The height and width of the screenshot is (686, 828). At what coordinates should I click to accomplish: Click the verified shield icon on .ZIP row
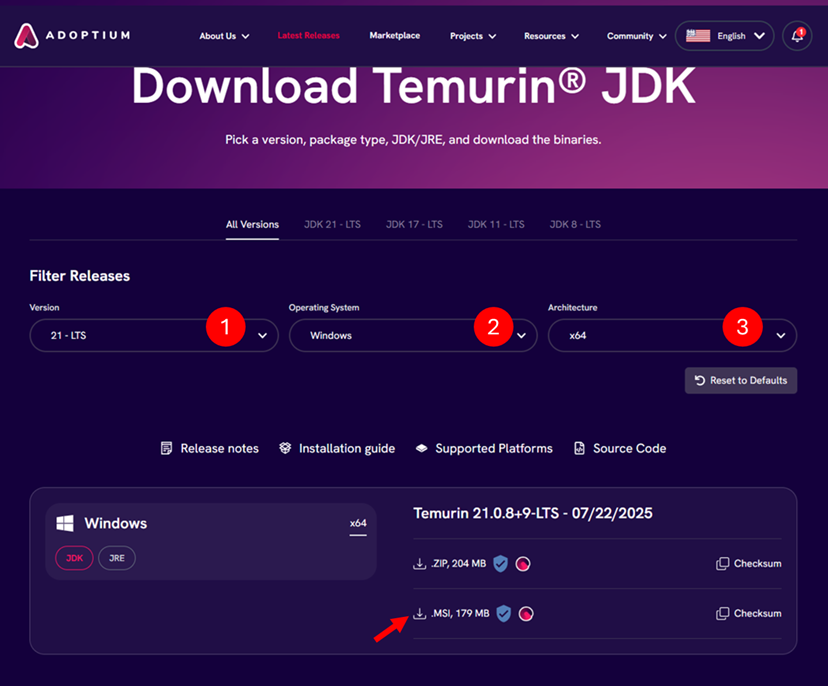click(501, 563)
